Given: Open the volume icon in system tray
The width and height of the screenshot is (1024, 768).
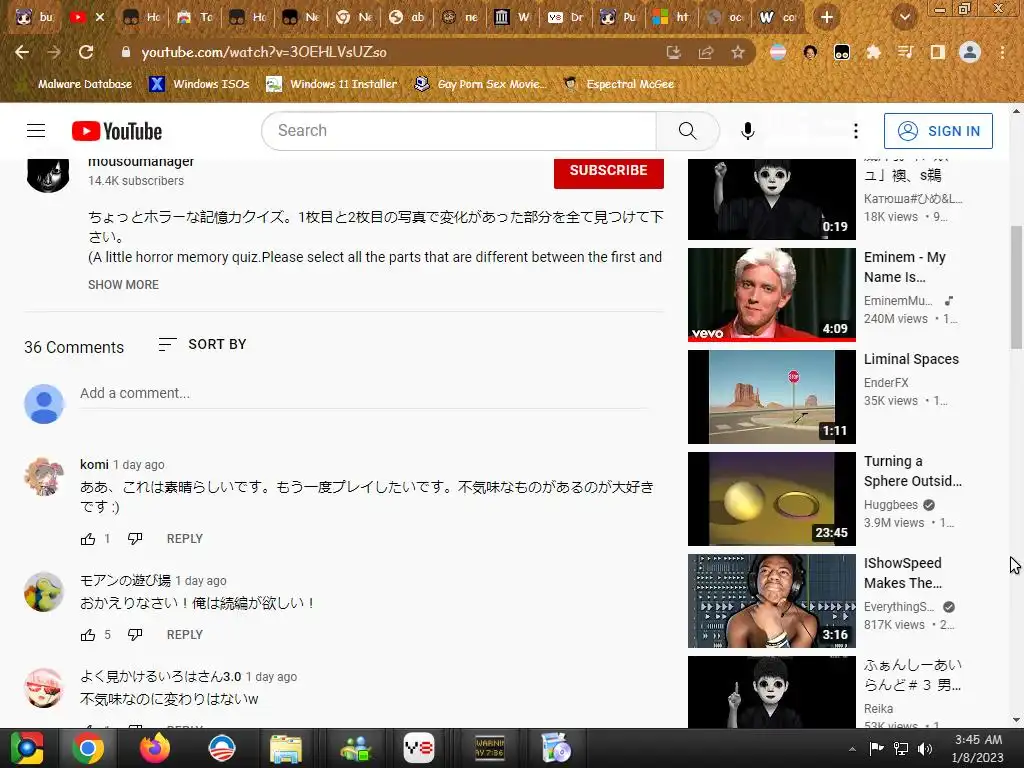Looking at the screenshot, I should pos(925,749).
